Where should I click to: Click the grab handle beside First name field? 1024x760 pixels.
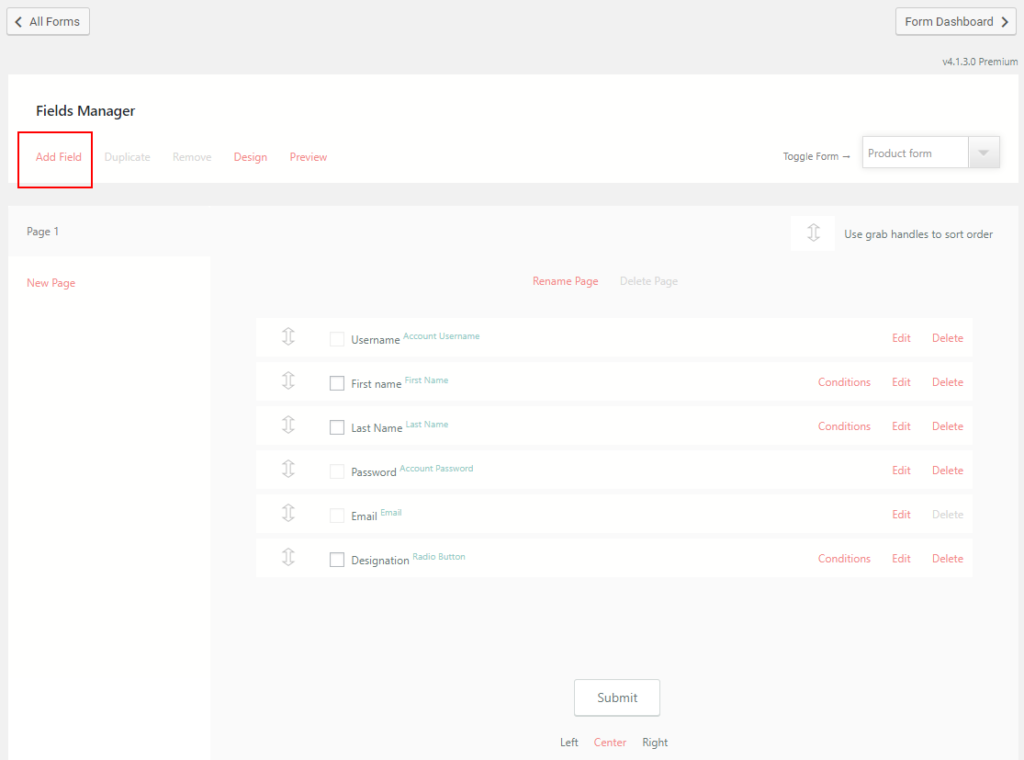pos(288,382)
